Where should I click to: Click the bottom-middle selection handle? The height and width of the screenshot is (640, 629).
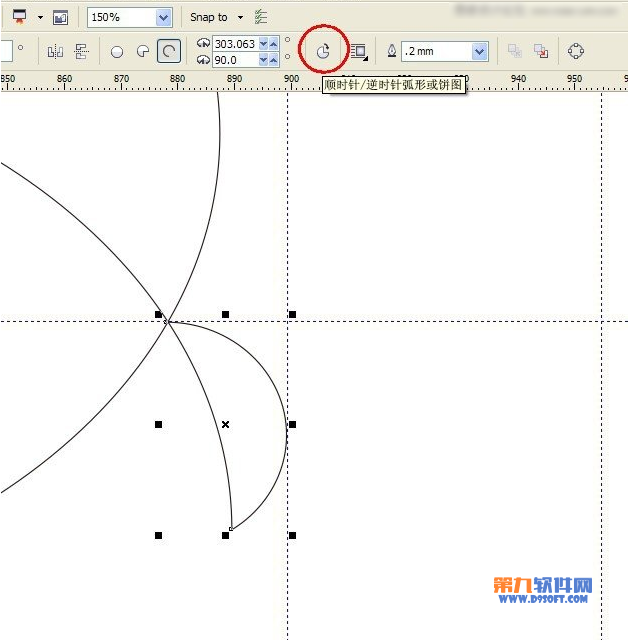tap(225, 535)
